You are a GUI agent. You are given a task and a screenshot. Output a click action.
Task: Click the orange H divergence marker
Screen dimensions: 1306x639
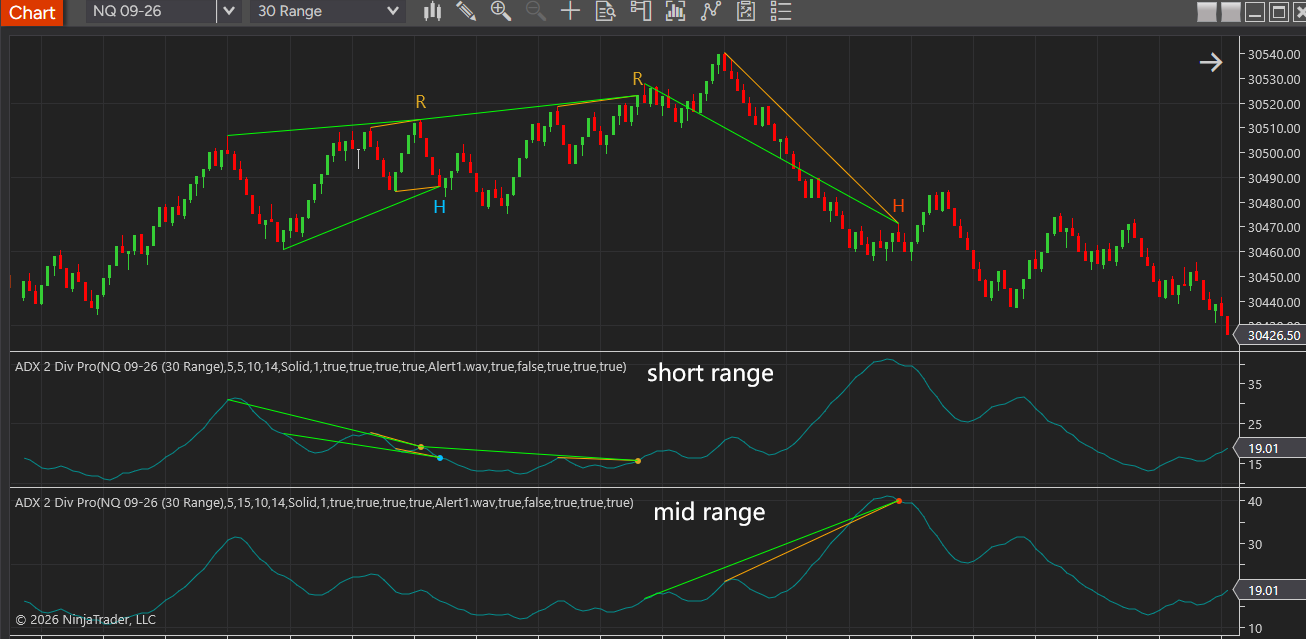[x=898, y=206]
